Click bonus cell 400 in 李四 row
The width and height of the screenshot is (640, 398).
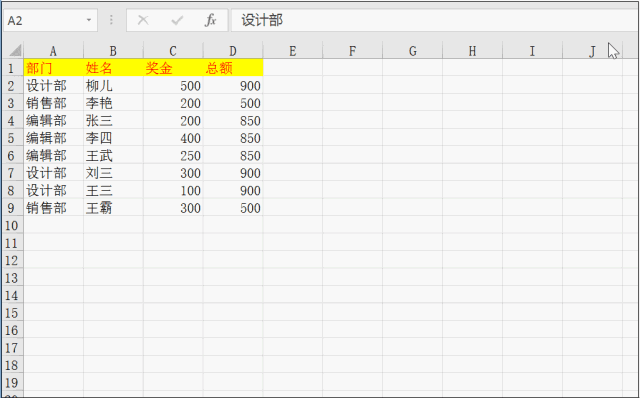tap(173, 138)
